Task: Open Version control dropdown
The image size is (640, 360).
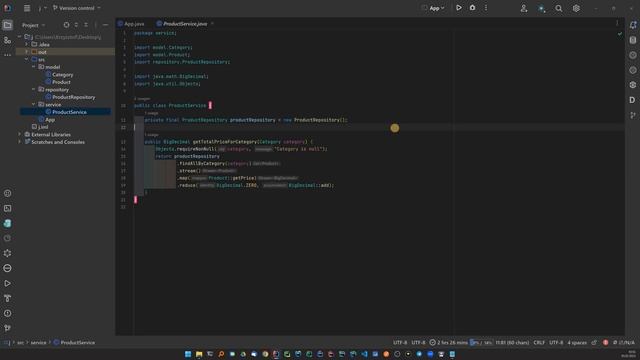Action: coord(76,8)
